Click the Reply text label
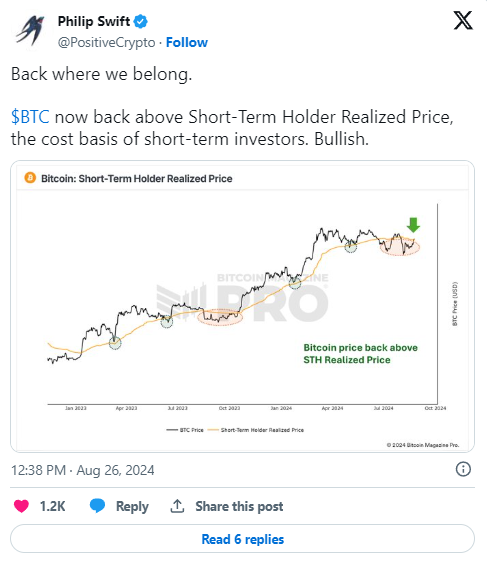 point(132,506)
